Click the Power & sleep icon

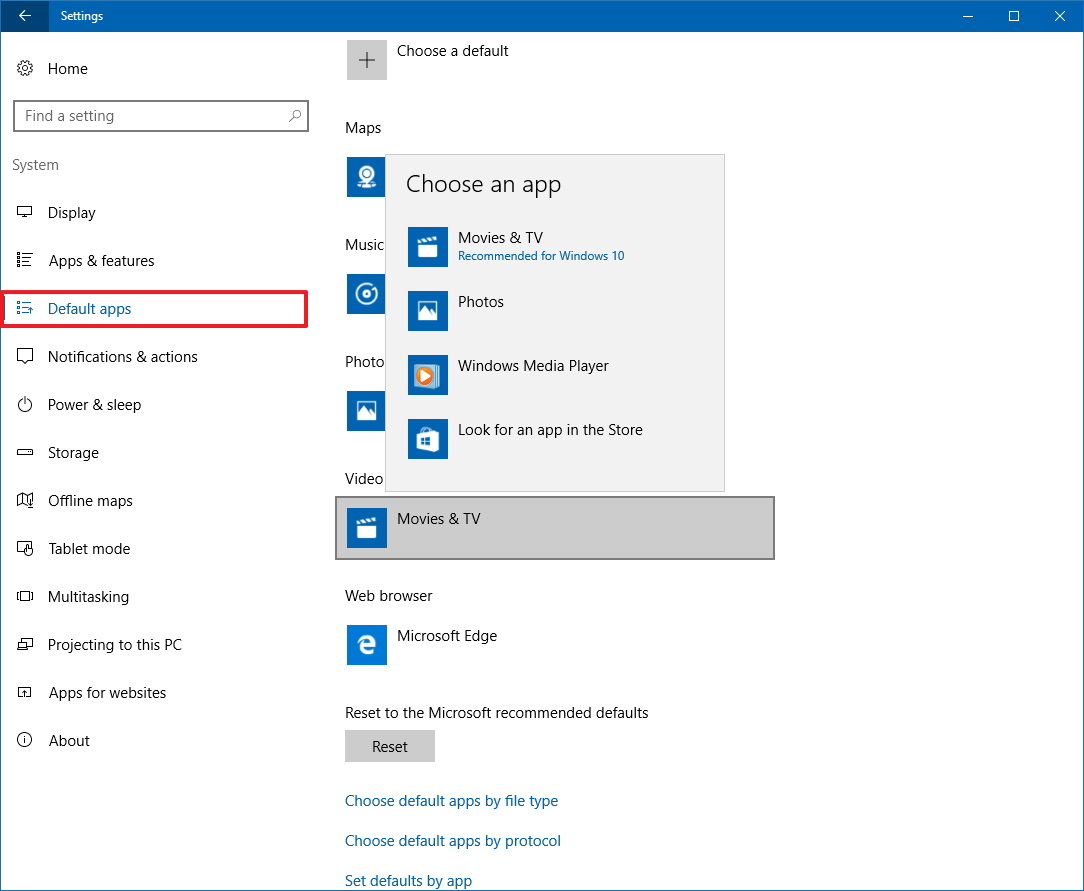[25, 404]
